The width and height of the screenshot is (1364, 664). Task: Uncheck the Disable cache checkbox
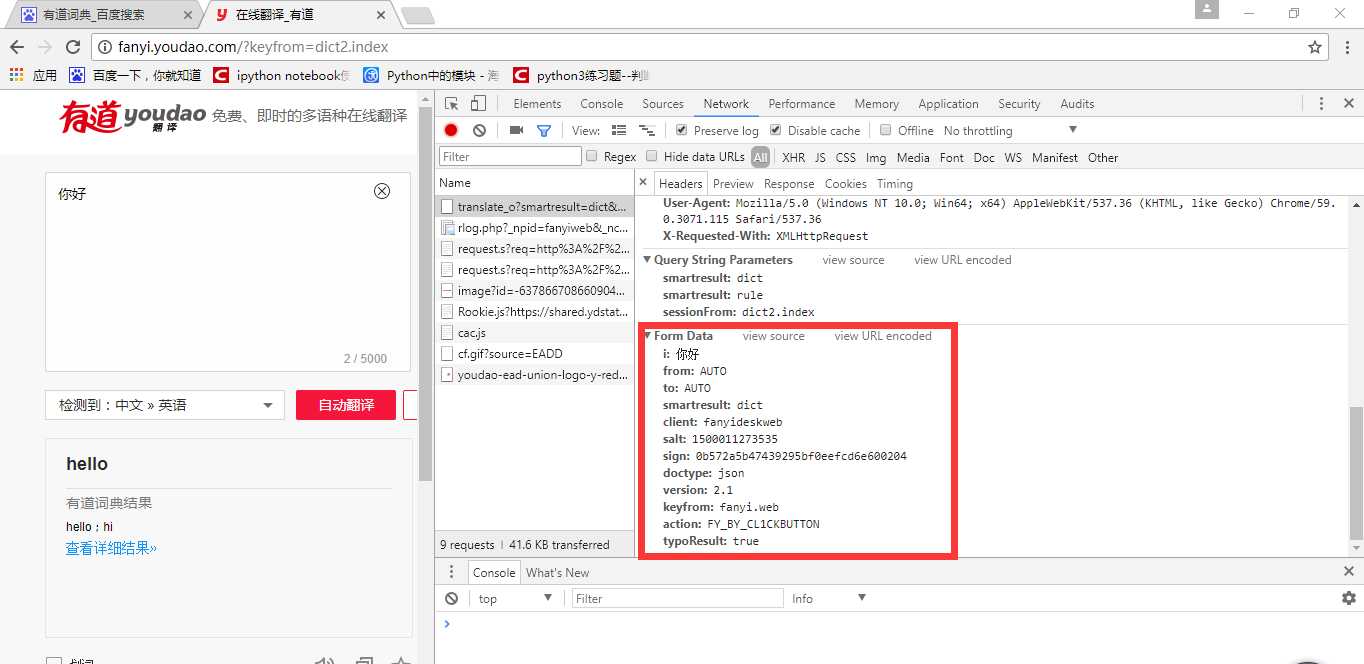pos(775,130)
